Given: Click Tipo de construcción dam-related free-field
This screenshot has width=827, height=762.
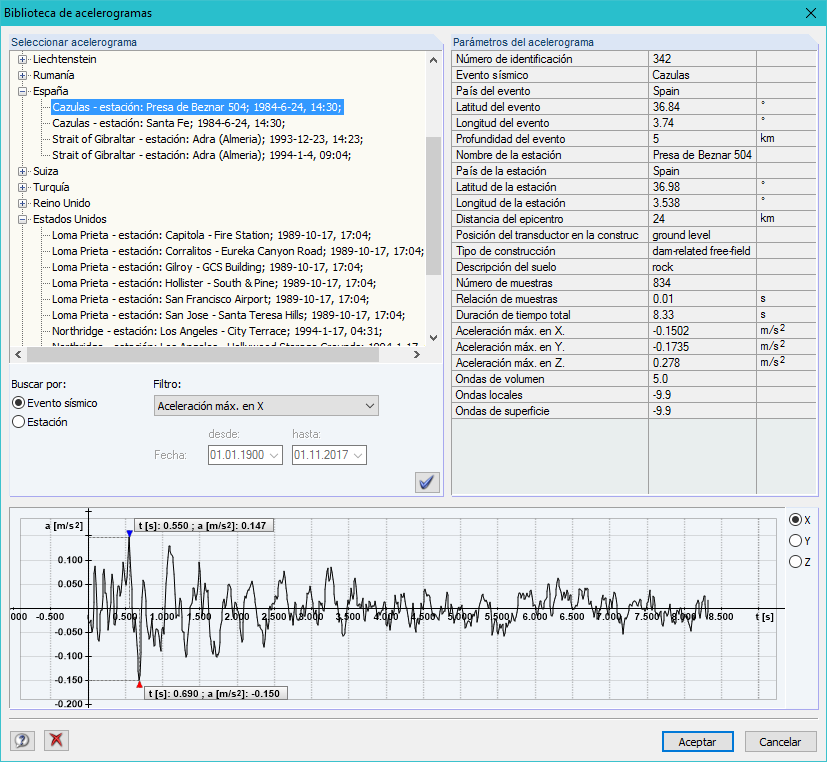Looking at the screenshot, I should (701, 251).
